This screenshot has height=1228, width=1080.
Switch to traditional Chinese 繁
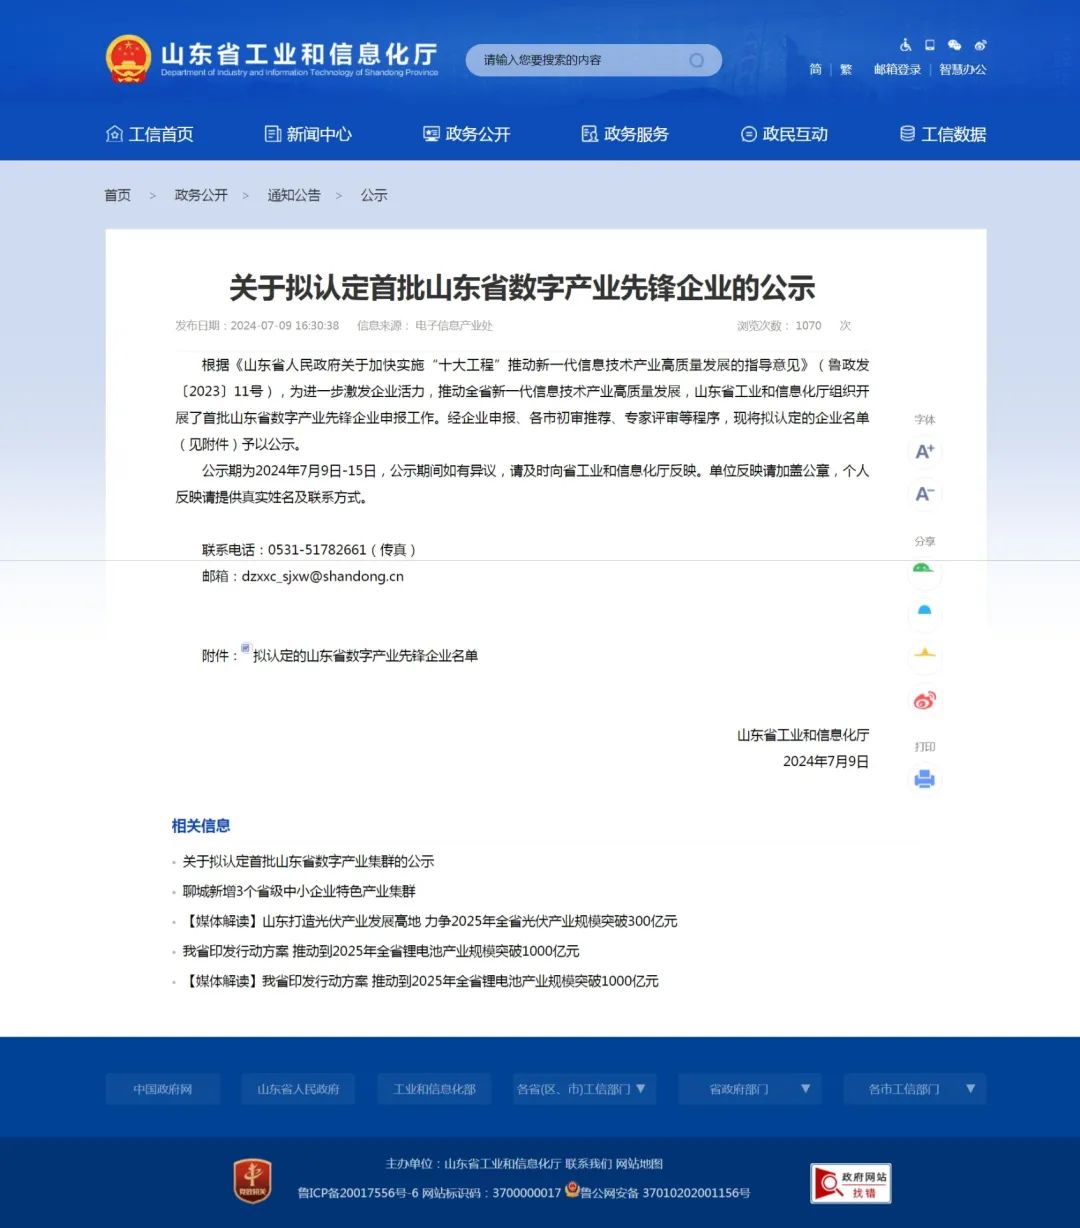point(846,70)
